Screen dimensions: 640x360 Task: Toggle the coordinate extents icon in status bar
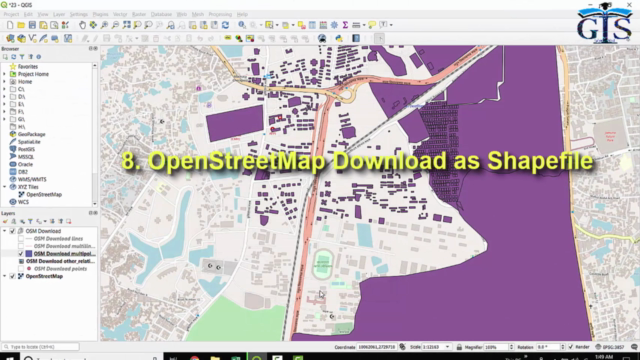[402, 347]
